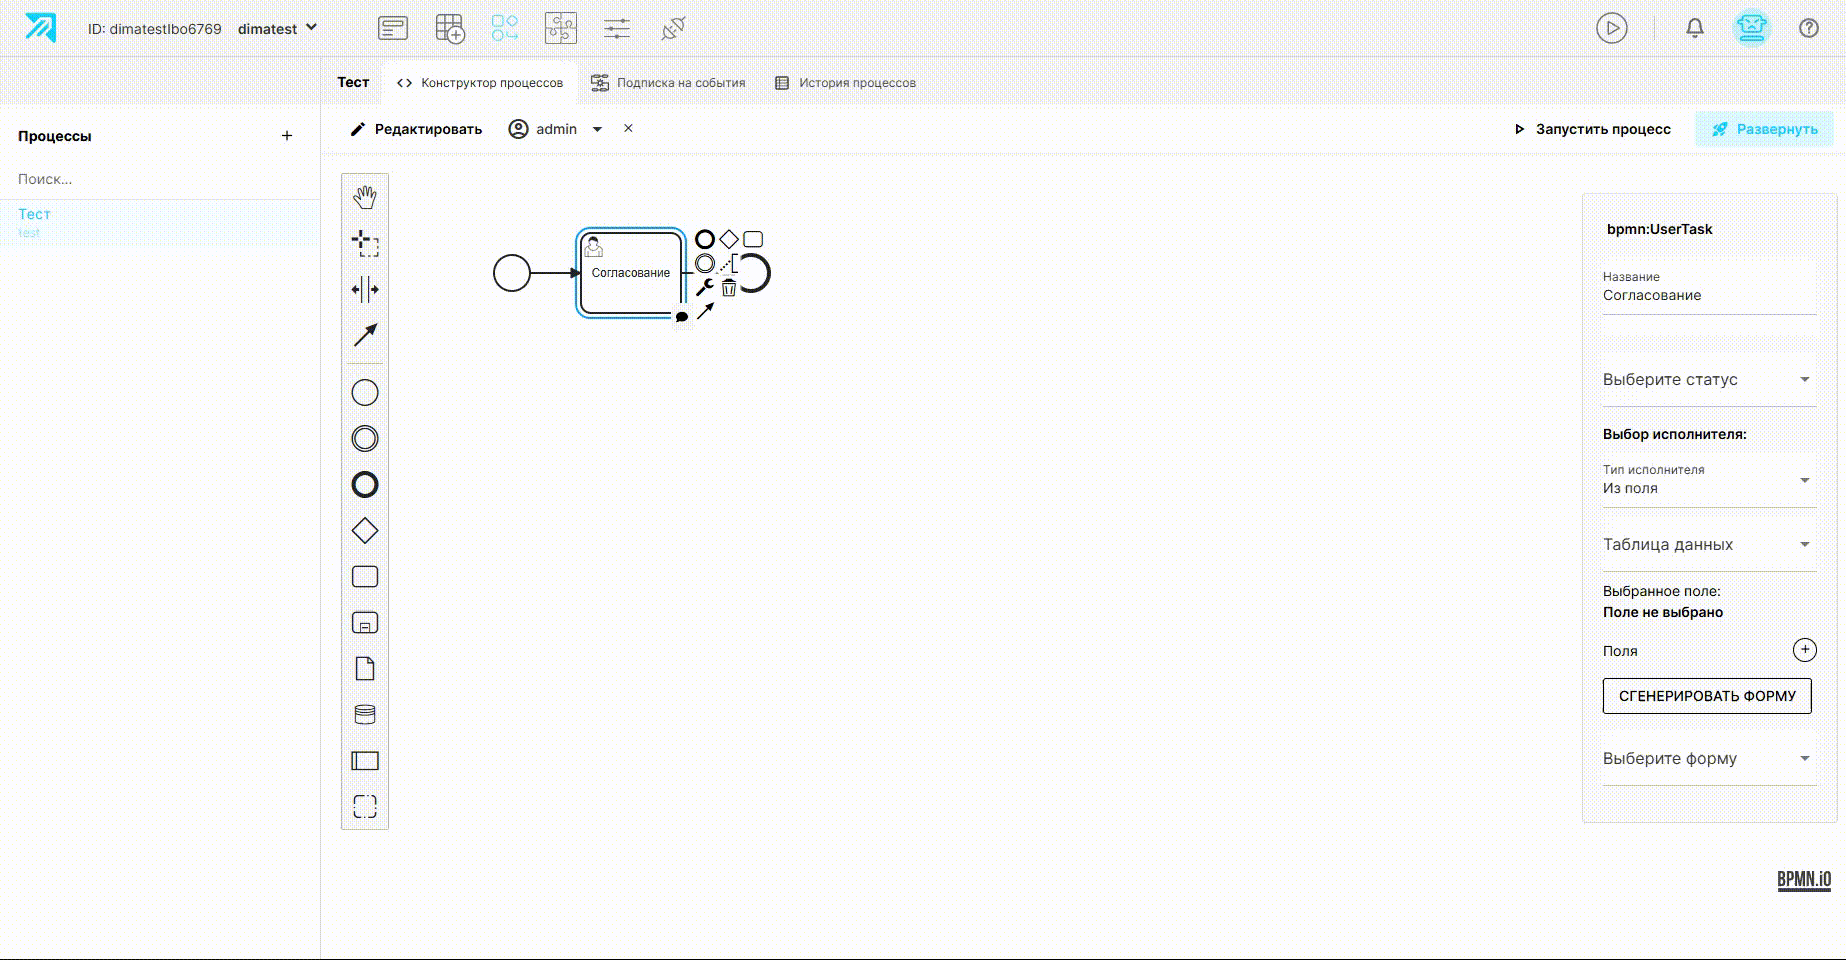Open change-type wrench on Согласование task
This screenshot has width=1846, height=960.
(x=705, y=288)
